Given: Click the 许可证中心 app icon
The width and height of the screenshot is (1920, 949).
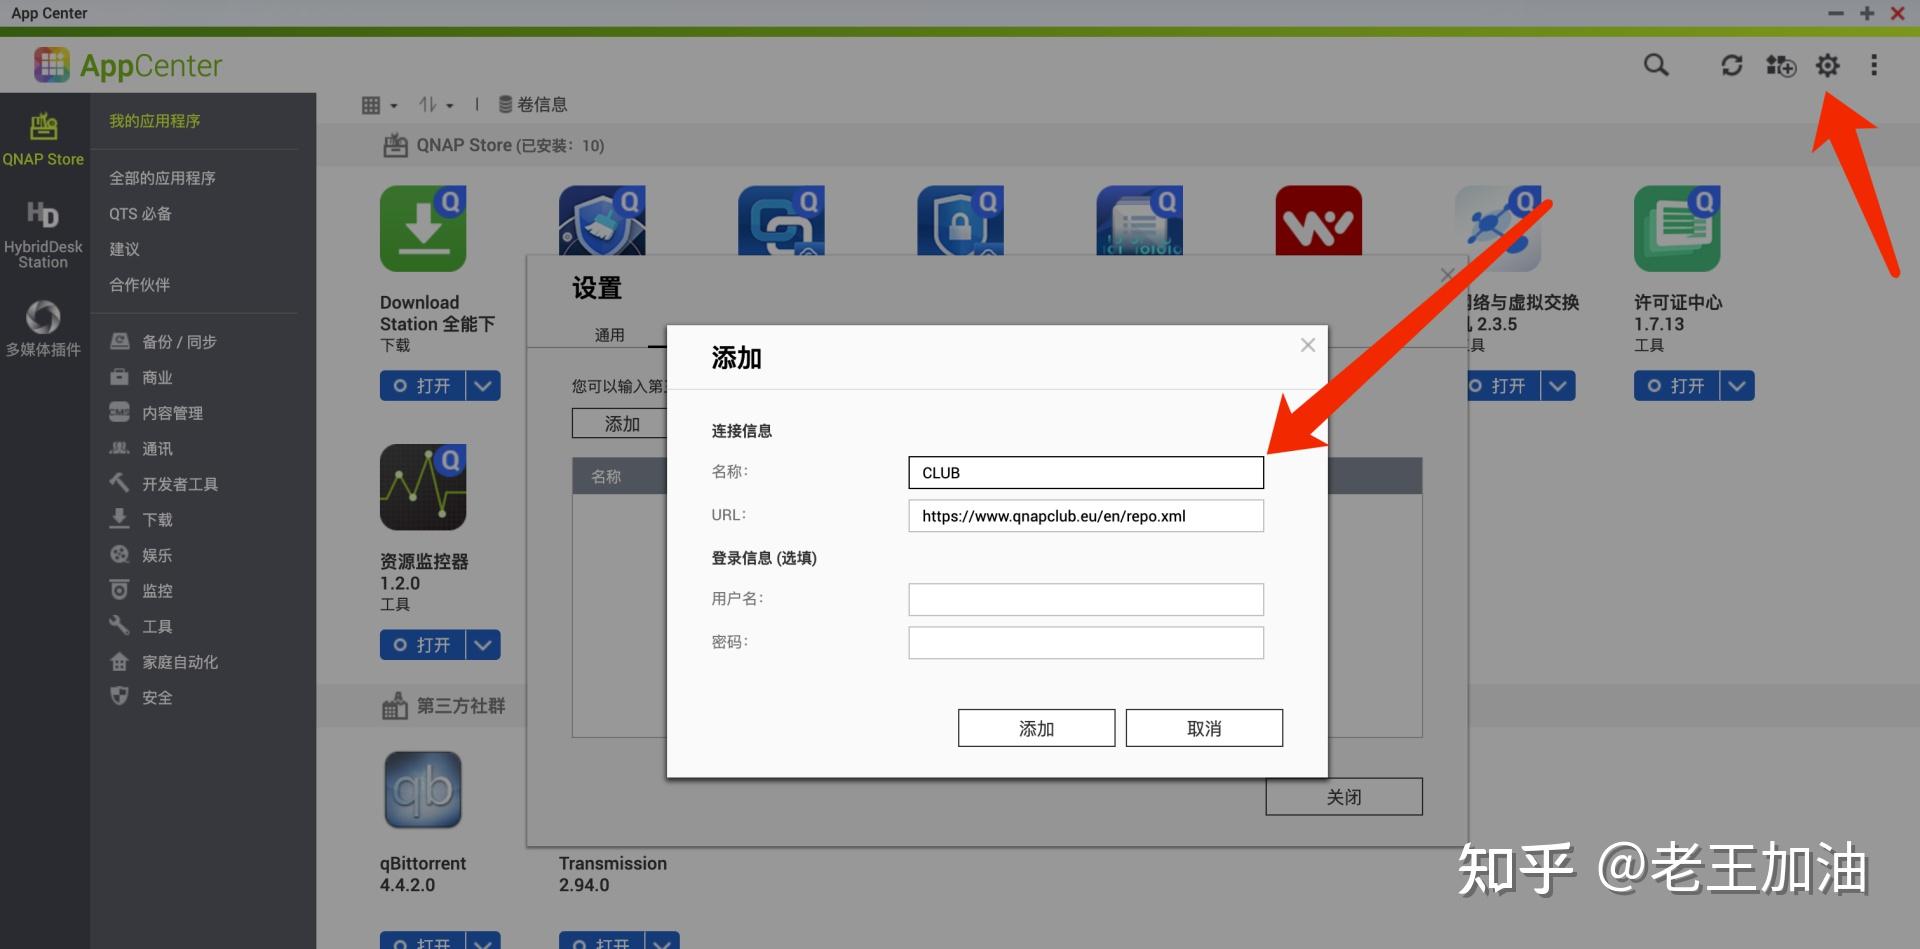Looking at the screenshot, I should coord(1677,228).
